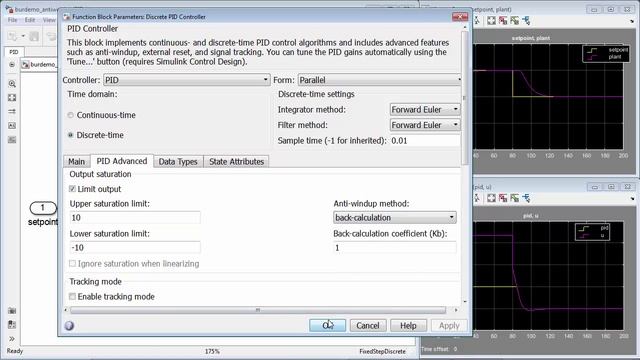This screenshot has height=360, width=640.
Task: Click the setpoint/plant legend in the top scope
Action: point(606,53)
